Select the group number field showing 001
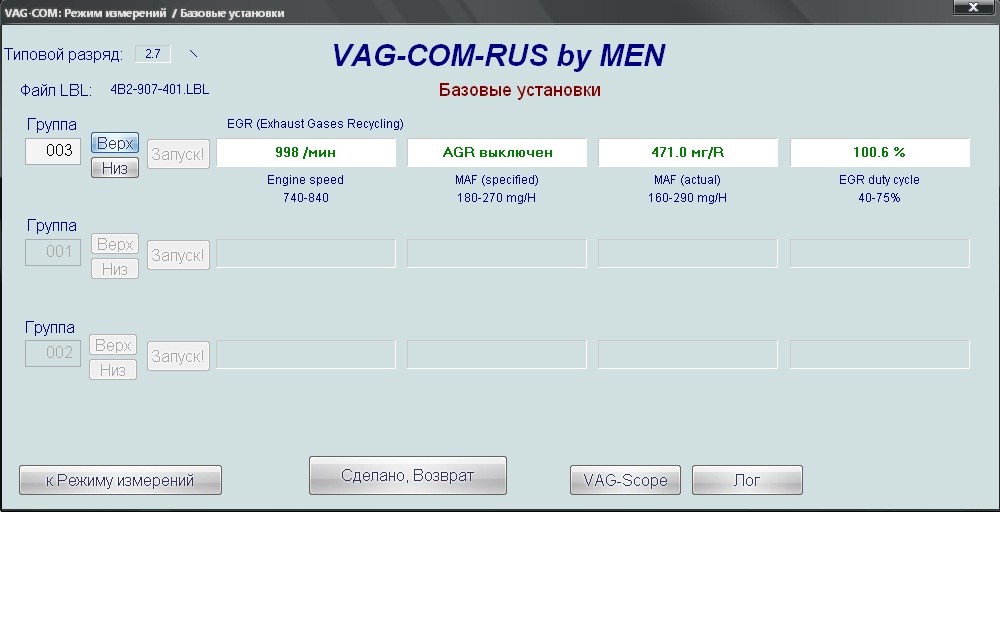The width and height of the screenshot is (1000, 624). 53,252
